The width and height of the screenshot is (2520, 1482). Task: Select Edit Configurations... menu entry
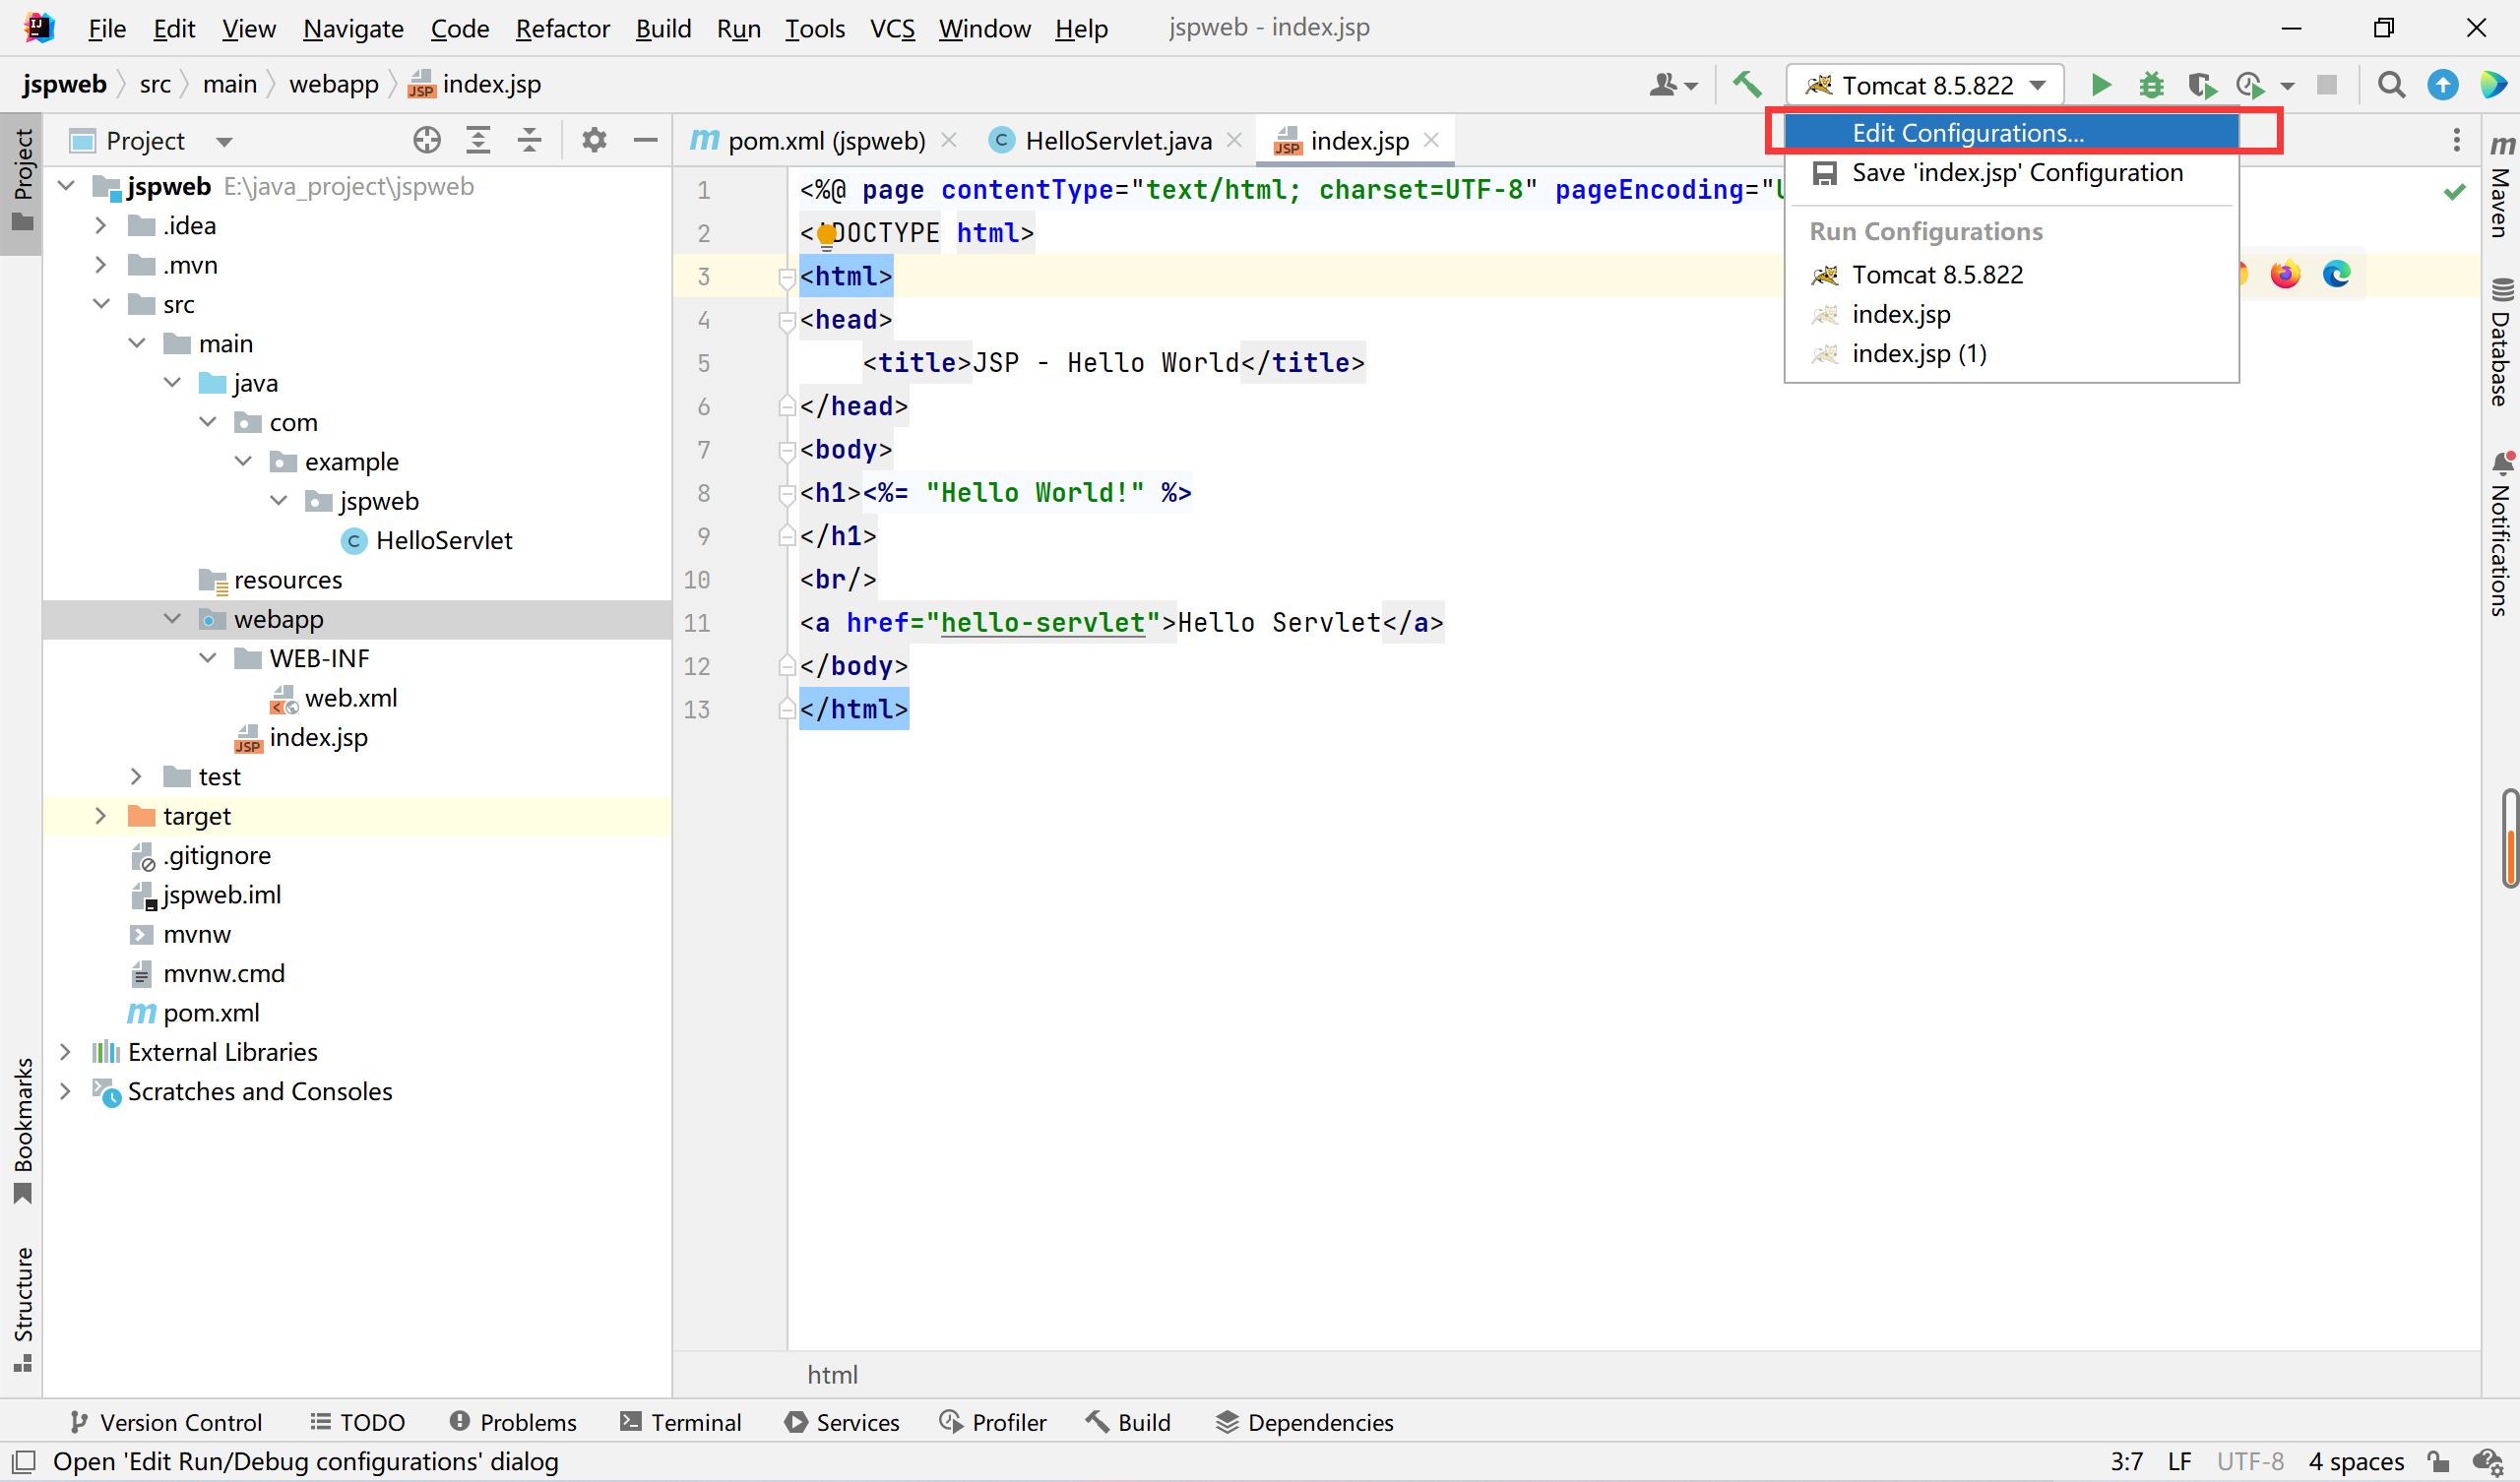[2011, 132]
